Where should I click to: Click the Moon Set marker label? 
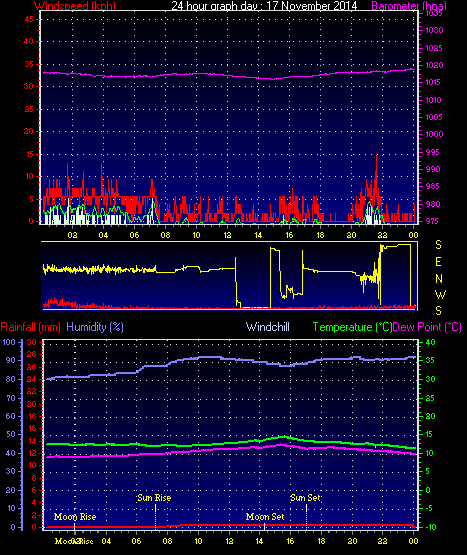point(265,517)
